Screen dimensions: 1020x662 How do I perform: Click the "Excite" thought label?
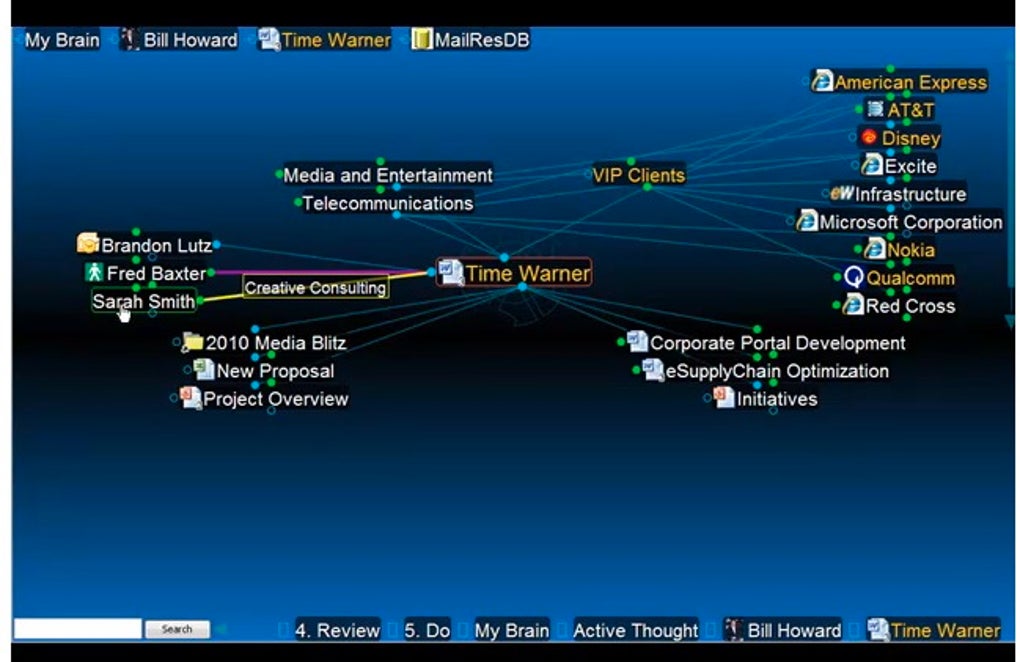click(911, 165)
